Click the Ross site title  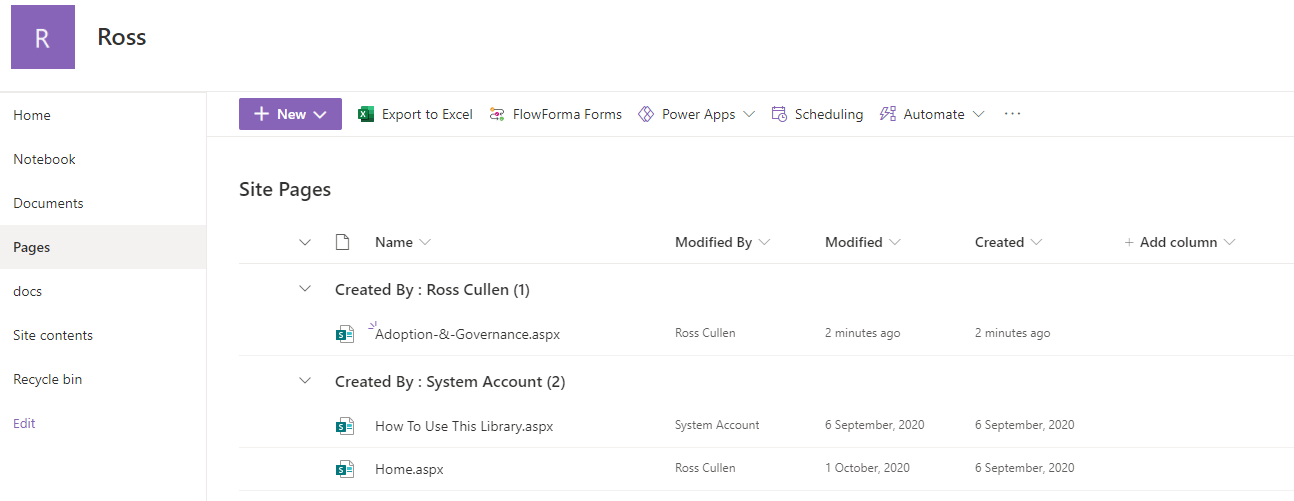[x=122, y=37]
